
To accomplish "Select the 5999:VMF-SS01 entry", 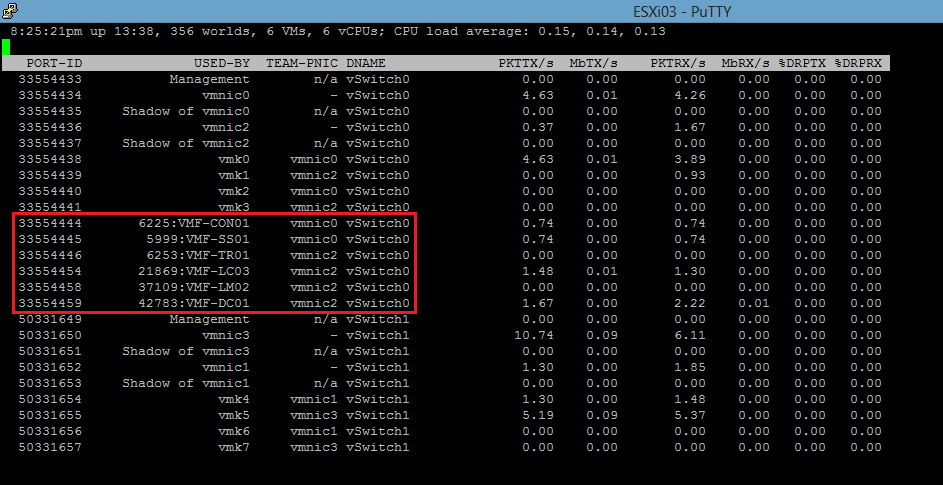I will pyautogui.click(x=197, y=239).
